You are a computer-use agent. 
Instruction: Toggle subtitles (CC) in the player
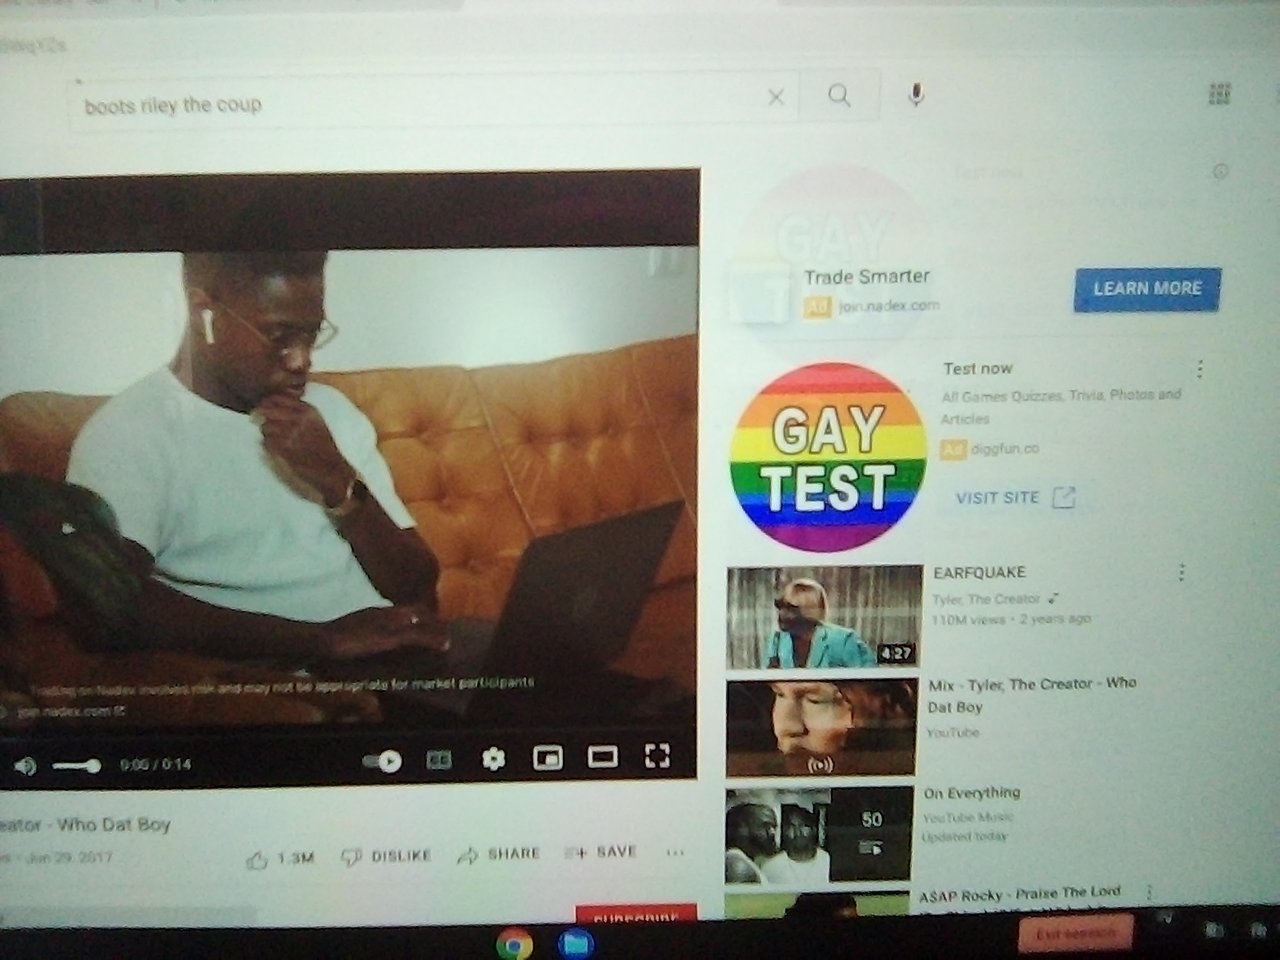click(438, 760)
